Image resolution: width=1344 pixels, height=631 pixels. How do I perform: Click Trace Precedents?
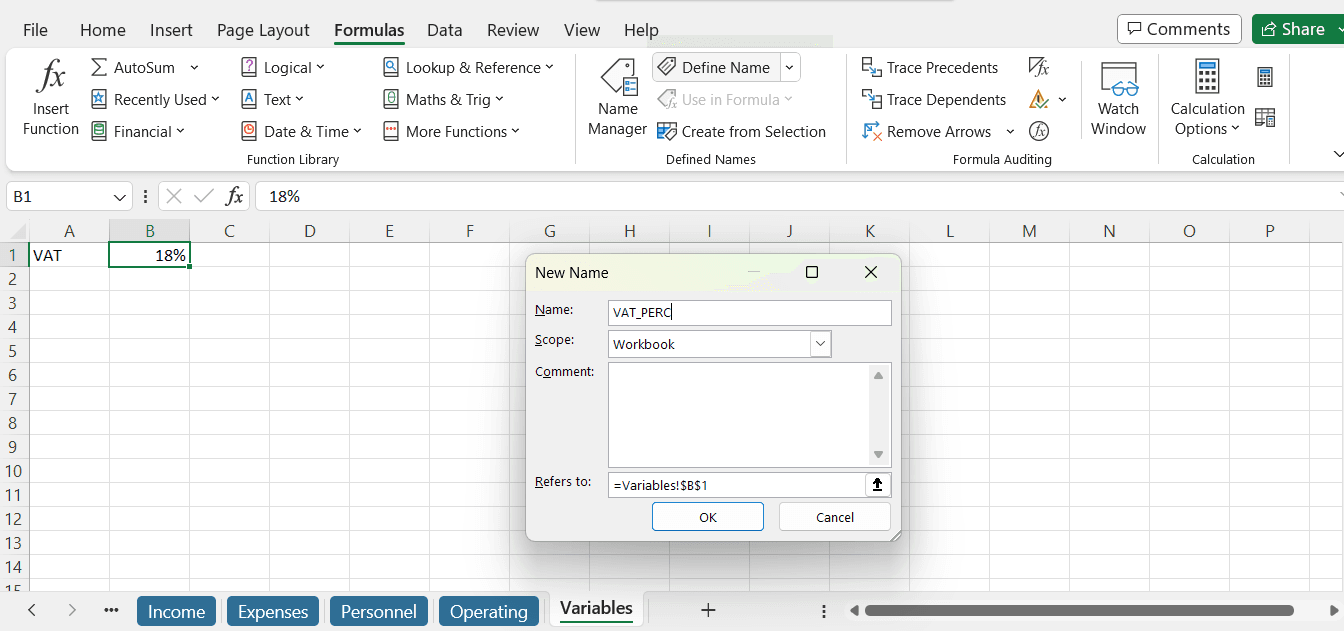tap(930, 67)
